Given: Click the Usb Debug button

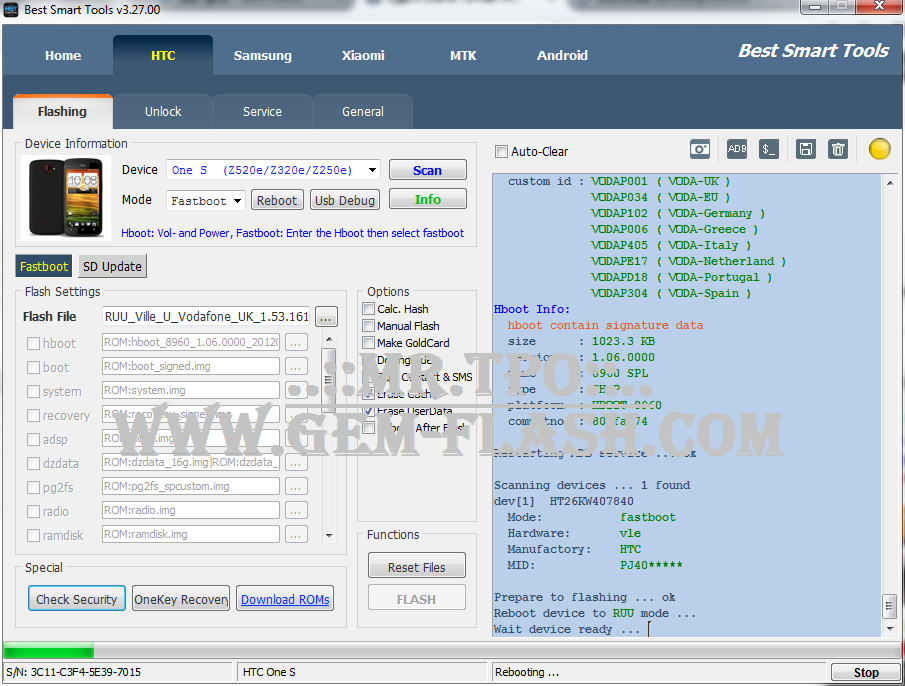Looking at the screenshot, I should click(x=345, y=200).
